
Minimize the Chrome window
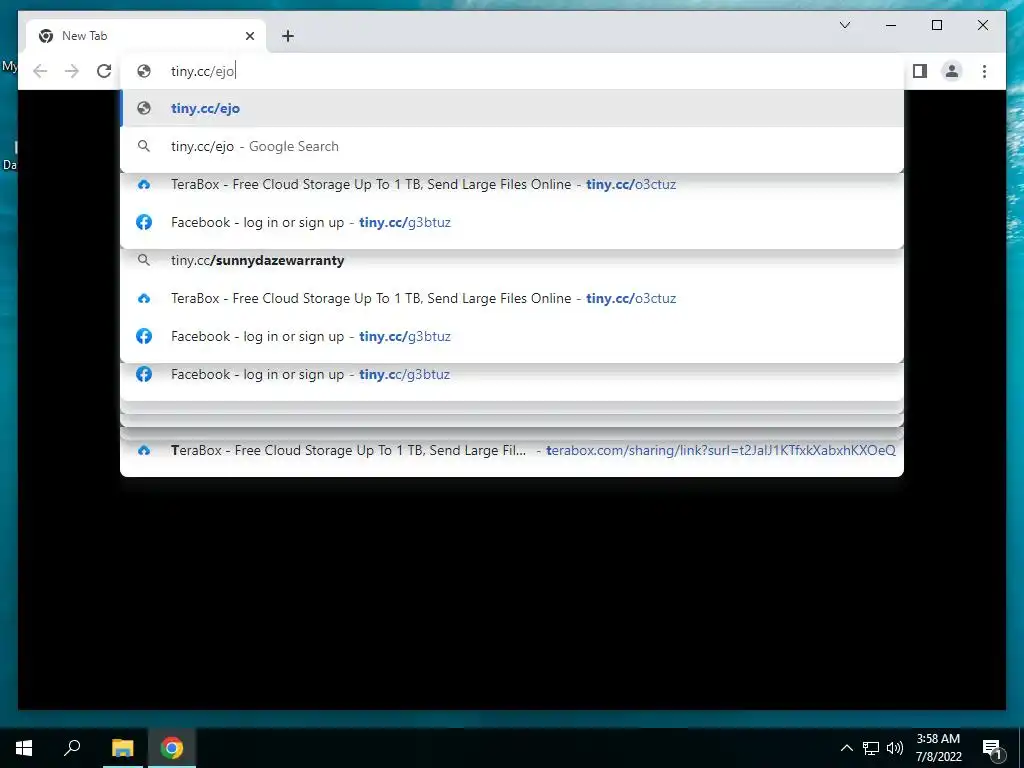tap(891, 25)
